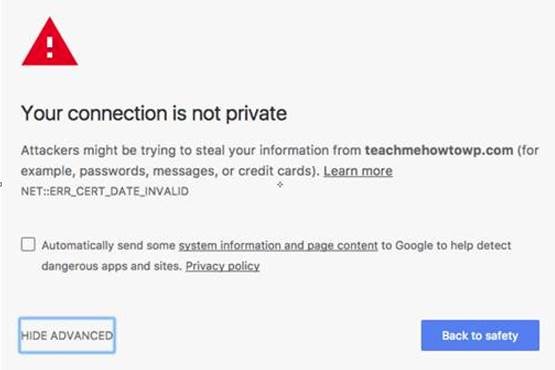555x370 pixels.
Task: Enable the automatic system information reporting checkbox
Action: click(28, 244)
